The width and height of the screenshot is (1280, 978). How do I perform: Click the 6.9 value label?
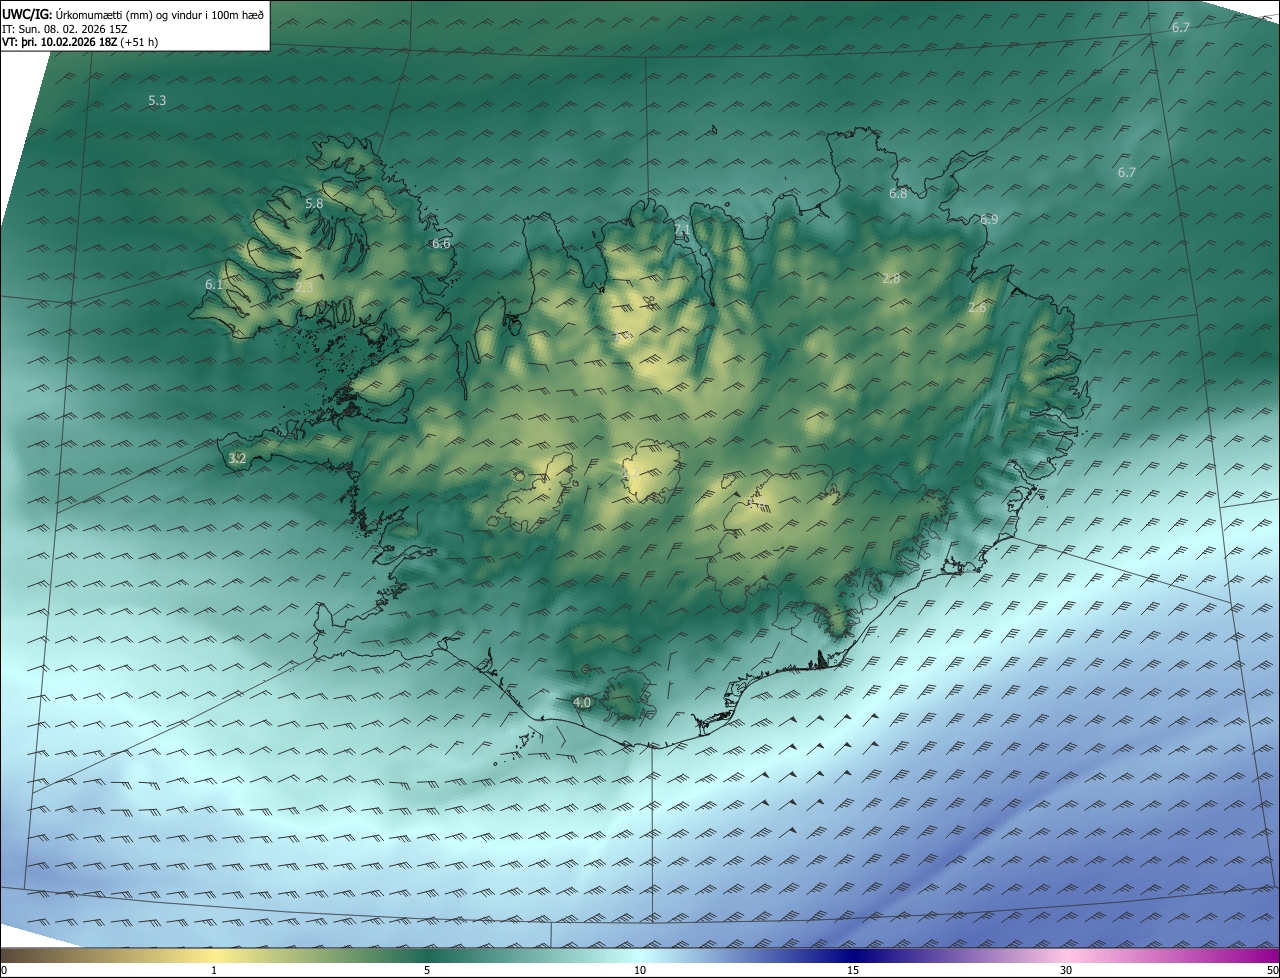989,220
